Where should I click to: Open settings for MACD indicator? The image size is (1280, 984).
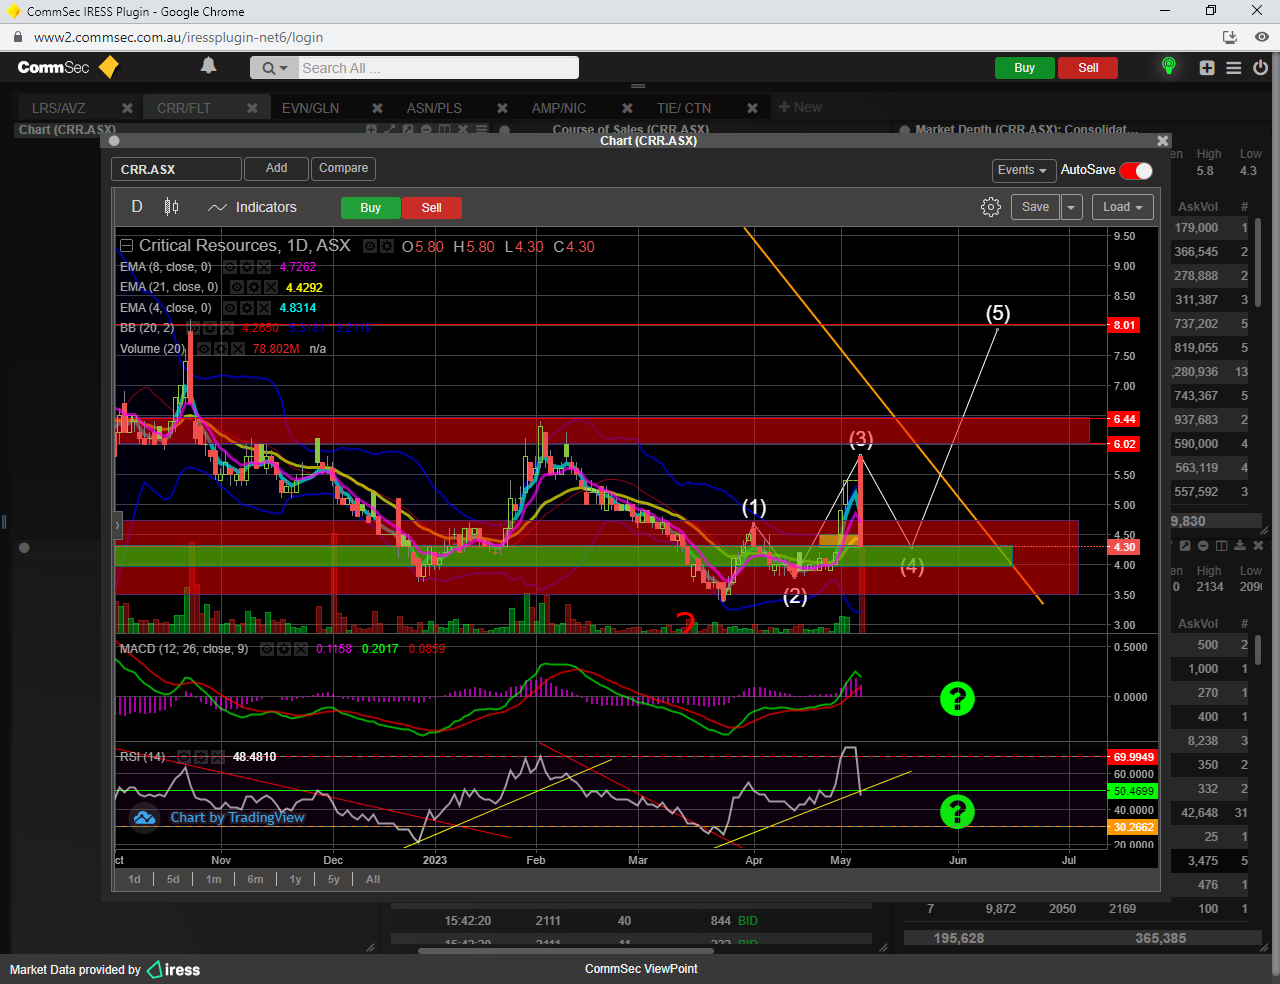pyautogui.click(x=284, y=649)
